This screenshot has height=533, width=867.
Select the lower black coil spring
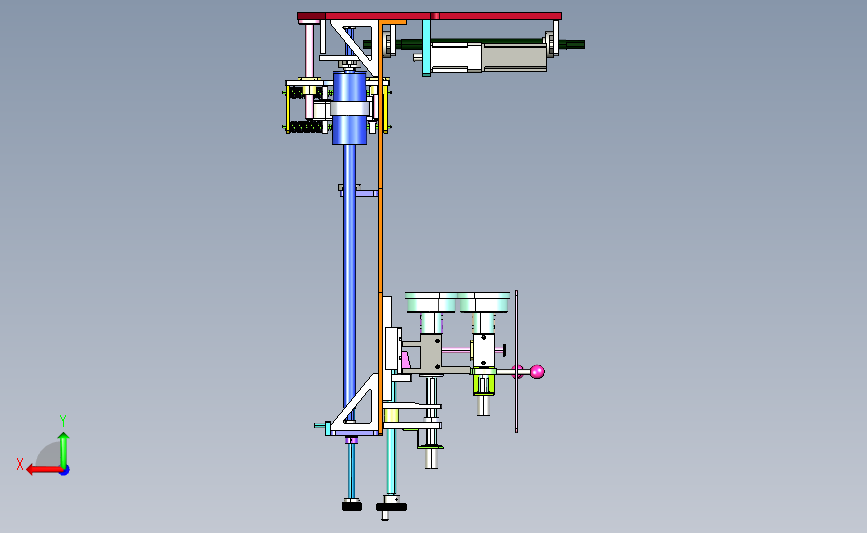pos(307,127)
